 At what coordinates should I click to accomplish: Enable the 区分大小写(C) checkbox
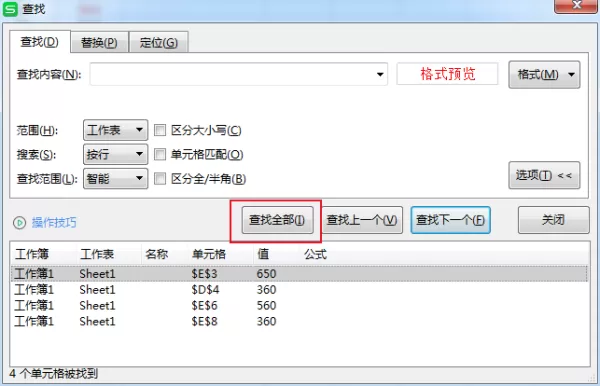pos(160,130)
